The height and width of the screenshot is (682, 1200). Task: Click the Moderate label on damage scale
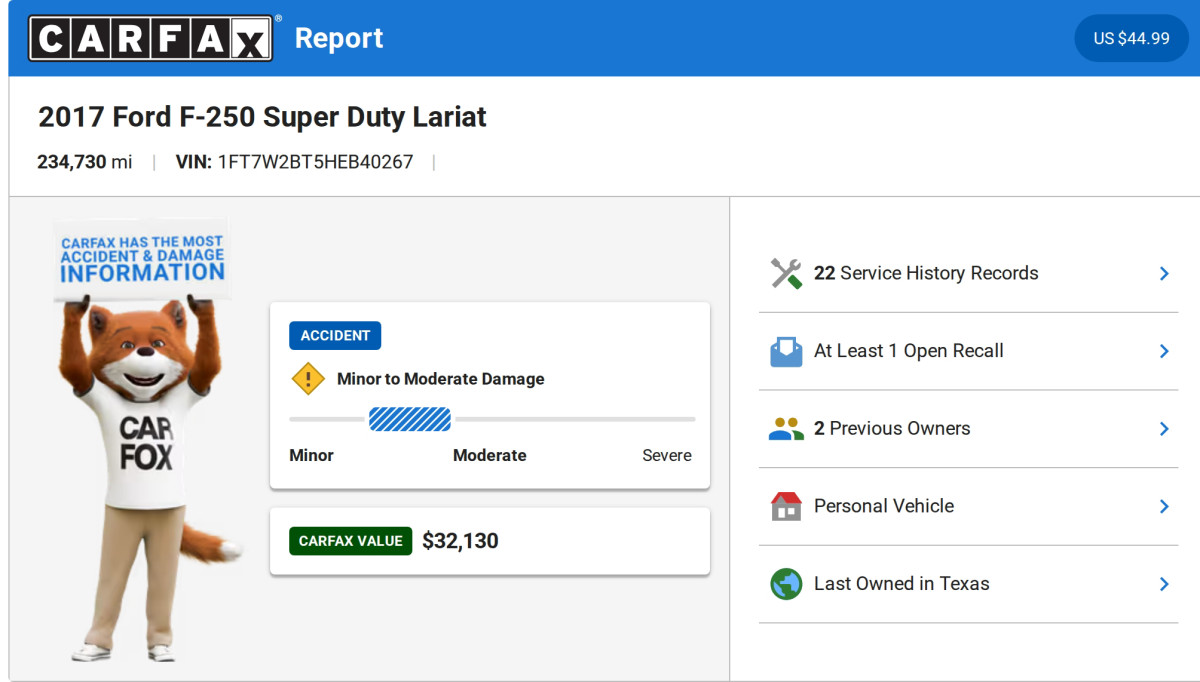tap(490, 455)
